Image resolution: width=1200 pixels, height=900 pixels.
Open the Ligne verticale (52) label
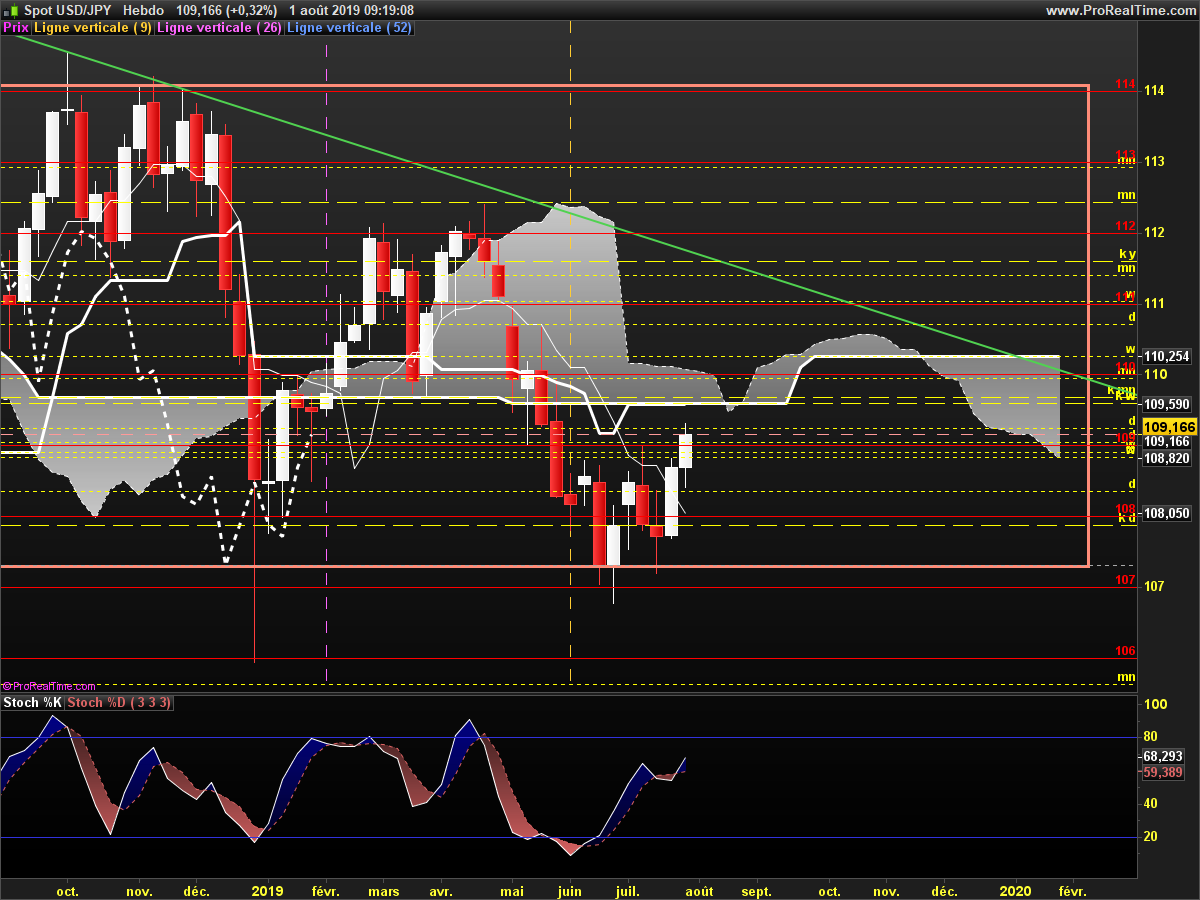349,28
